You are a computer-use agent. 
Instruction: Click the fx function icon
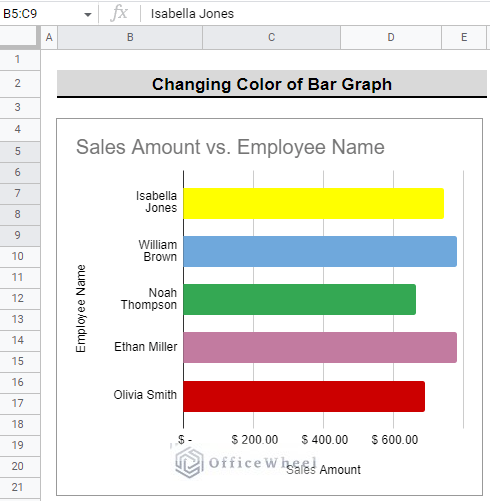[x=119, y=14]
